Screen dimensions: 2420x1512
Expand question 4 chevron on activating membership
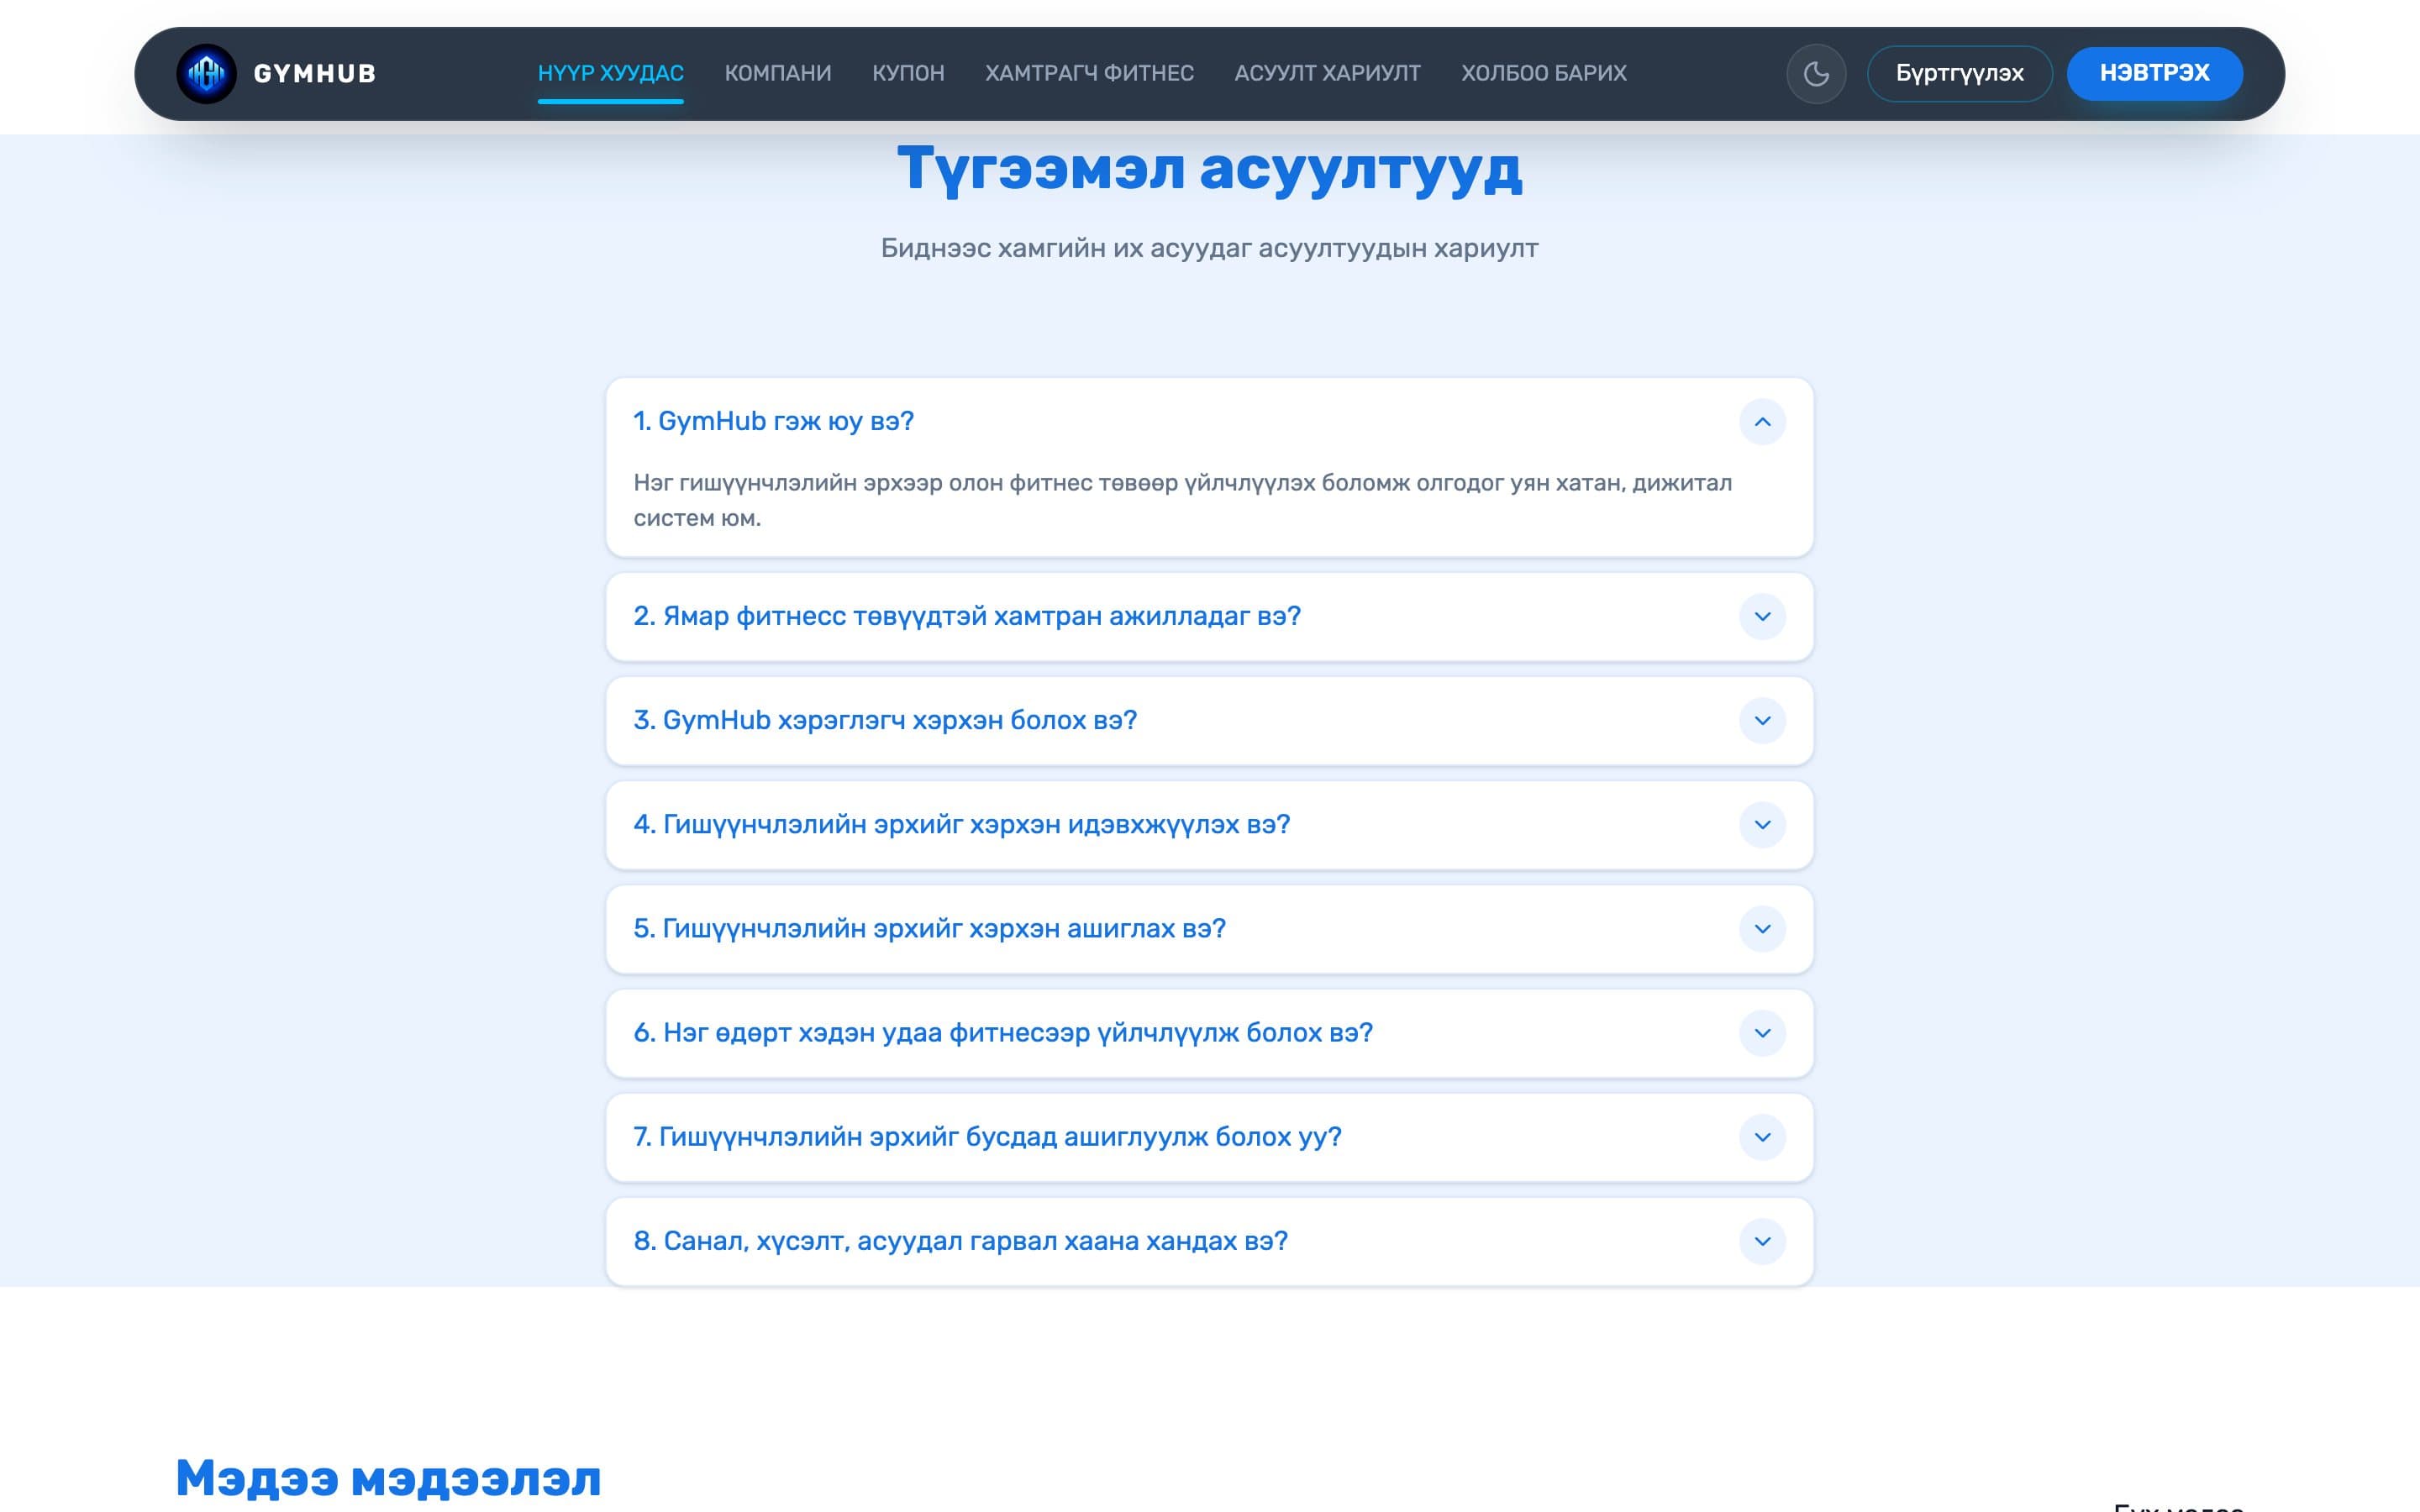(1762, 824)
